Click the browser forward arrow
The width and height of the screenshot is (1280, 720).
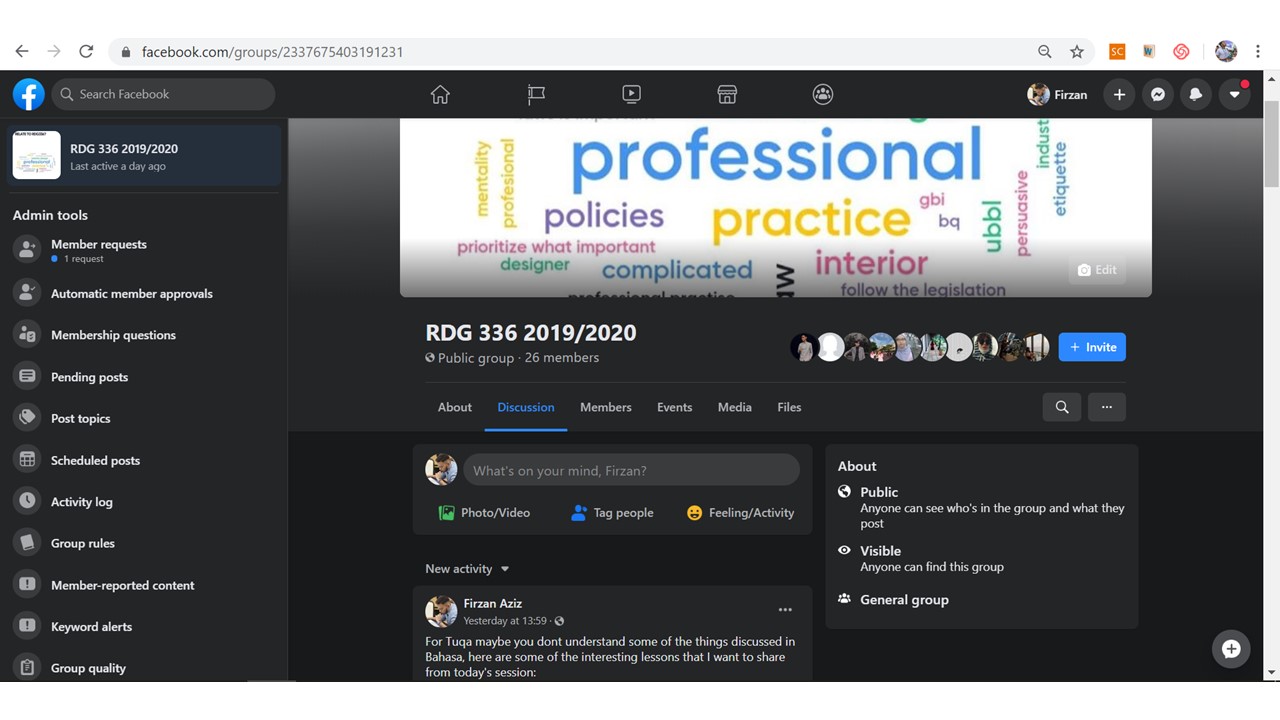[54, 51]
